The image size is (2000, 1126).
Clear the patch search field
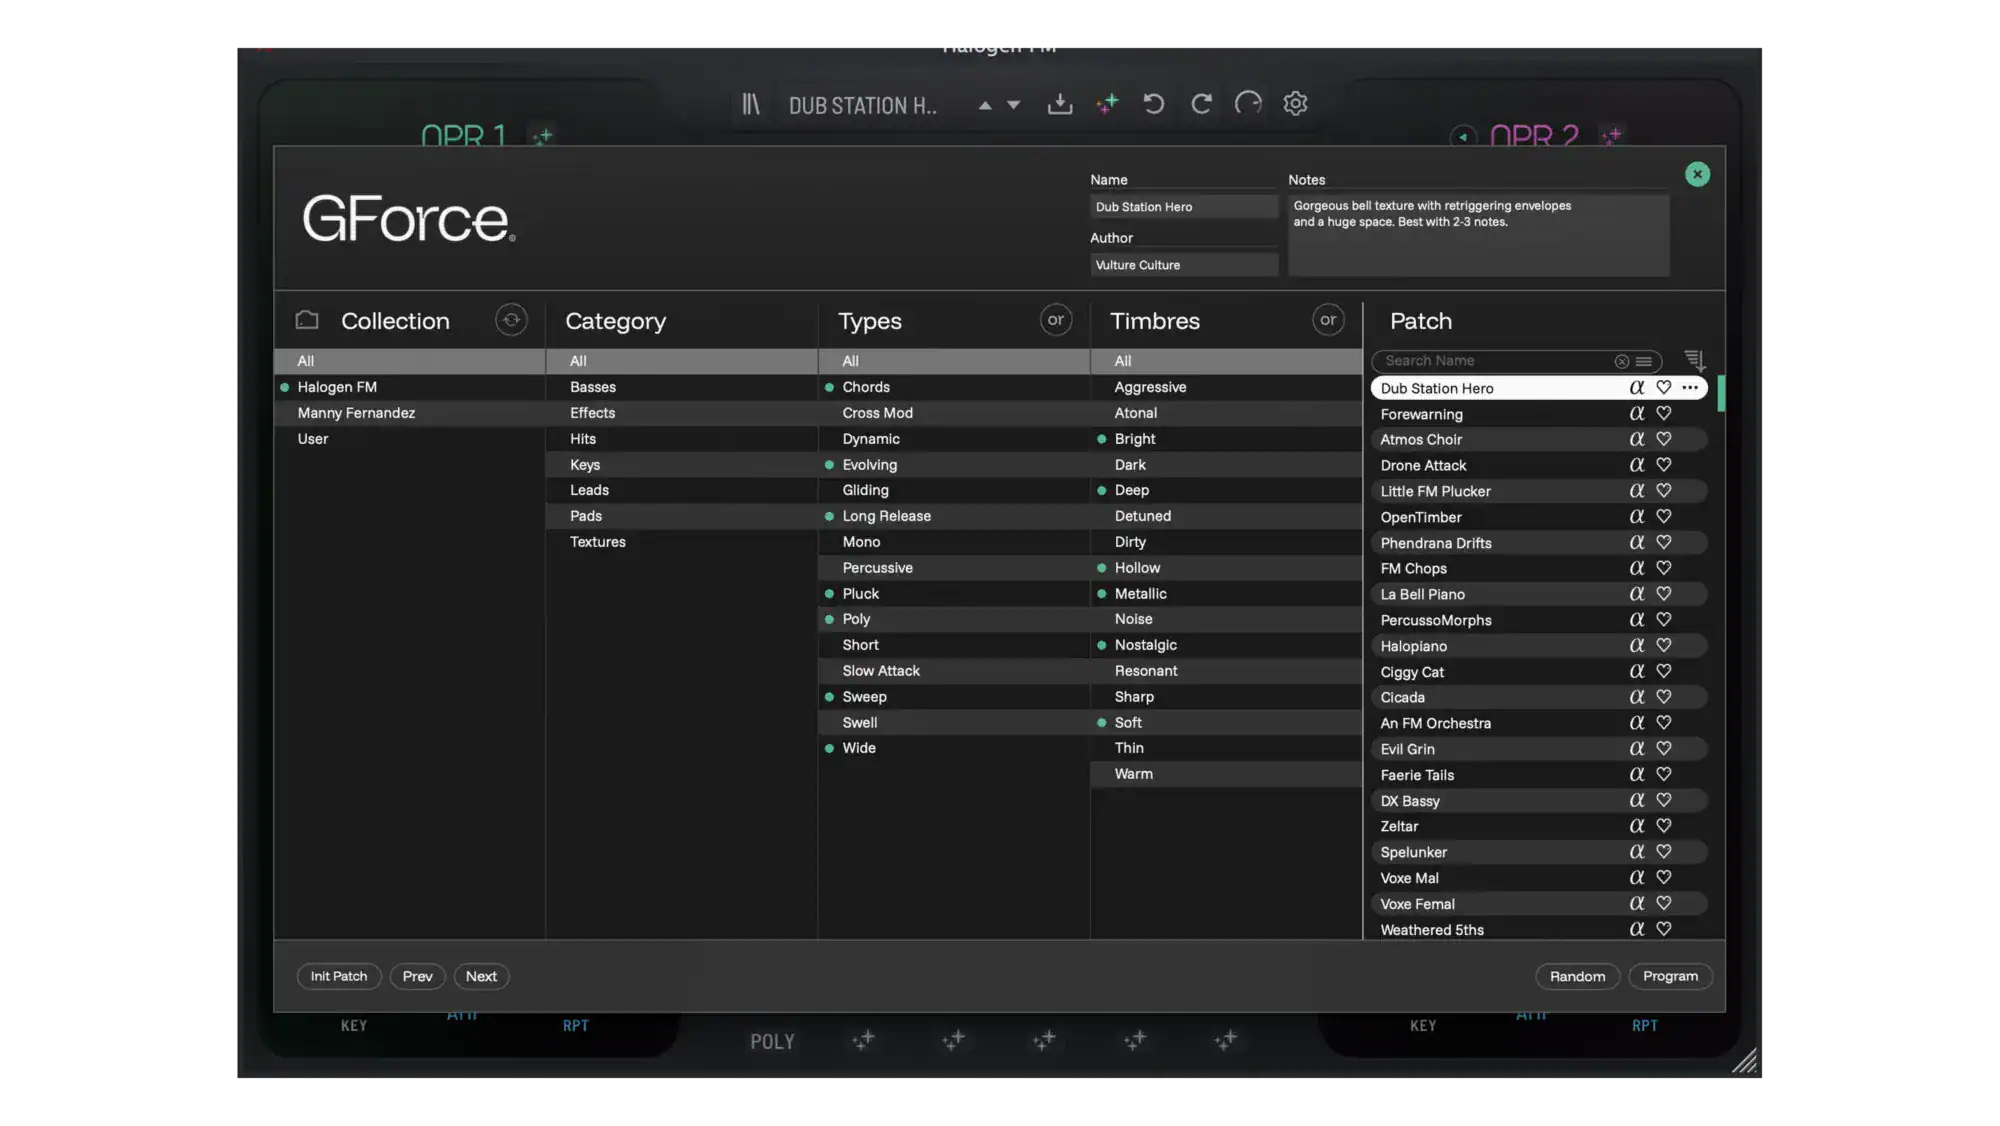pos(1621,361)
